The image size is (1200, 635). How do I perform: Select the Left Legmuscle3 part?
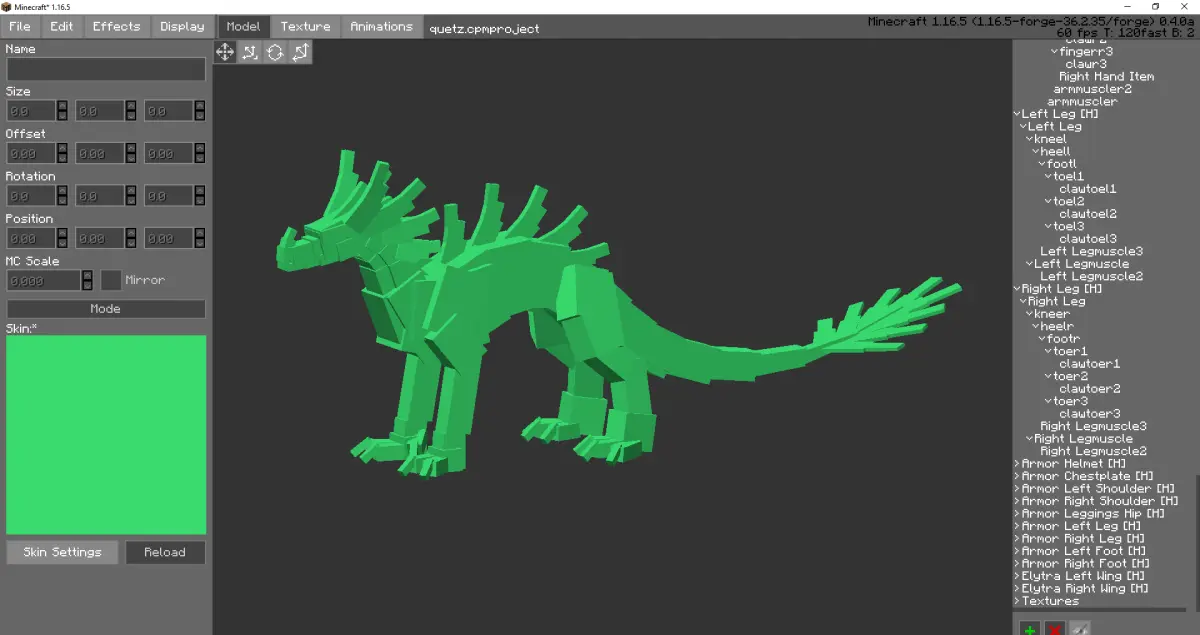1092,251
